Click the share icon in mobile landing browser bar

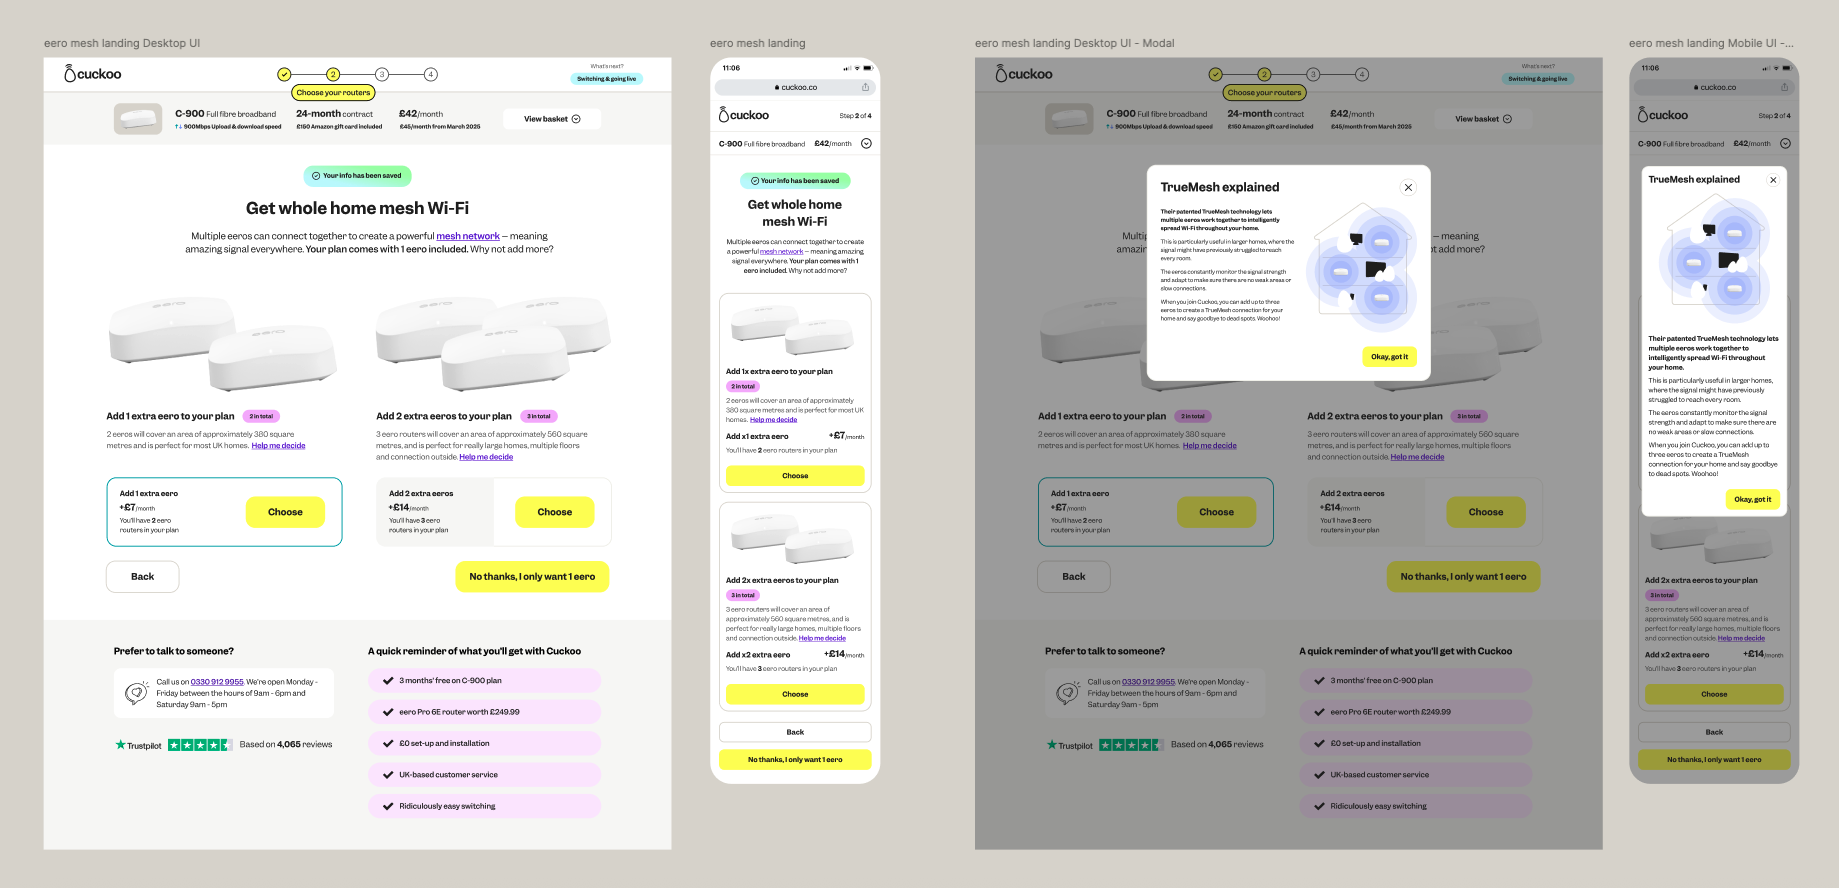[865, 87]
